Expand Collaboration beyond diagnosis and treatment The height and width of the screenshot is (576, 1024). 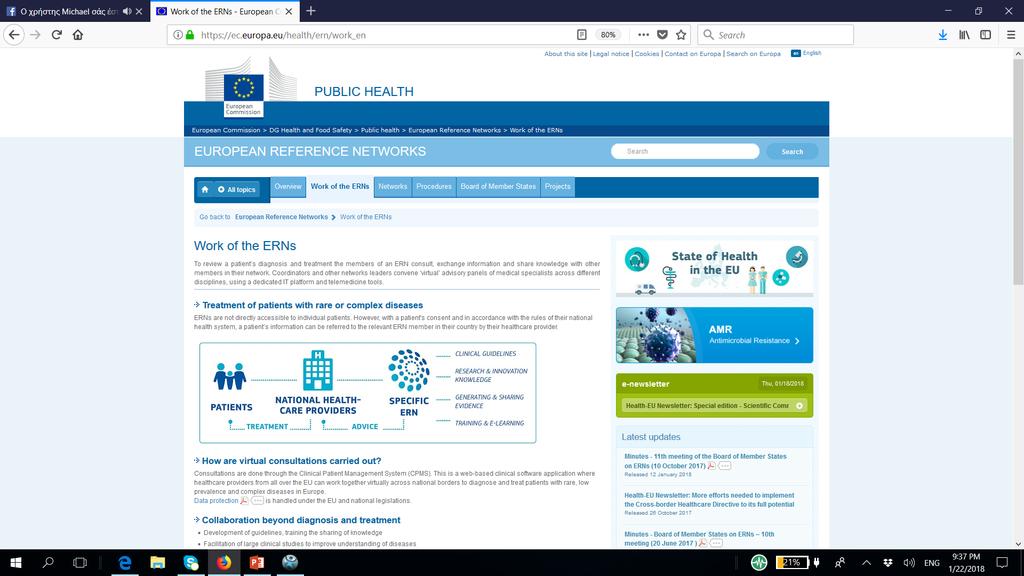tap(300, 520)
